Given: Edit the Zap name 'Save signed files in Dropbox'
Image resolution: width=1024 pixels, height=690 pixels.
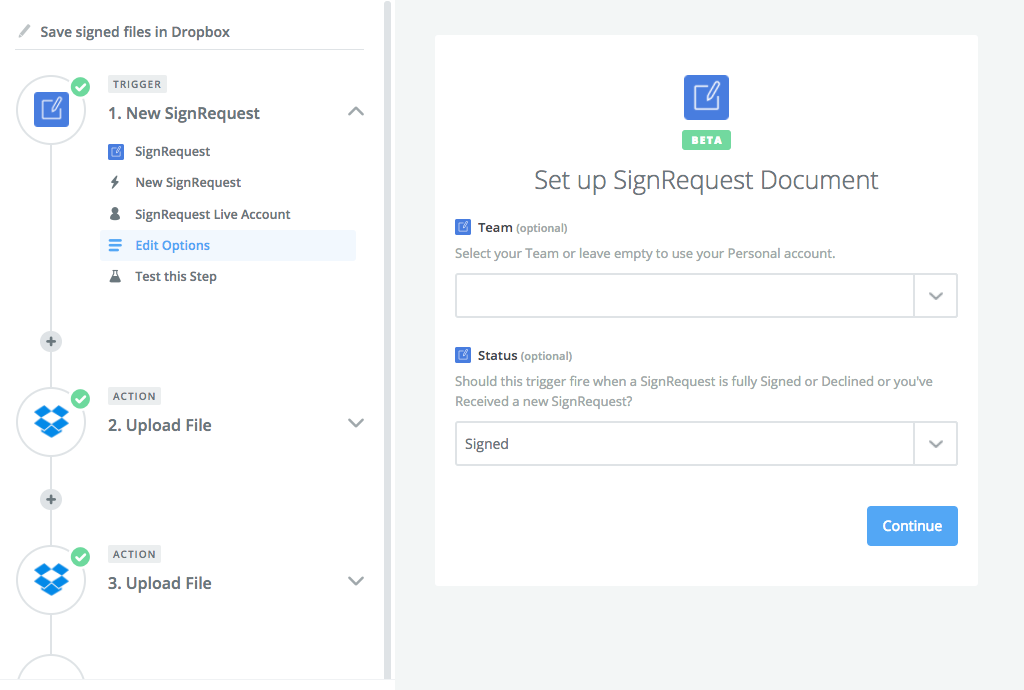Looking at the screenshot, I should pos(135,31).
